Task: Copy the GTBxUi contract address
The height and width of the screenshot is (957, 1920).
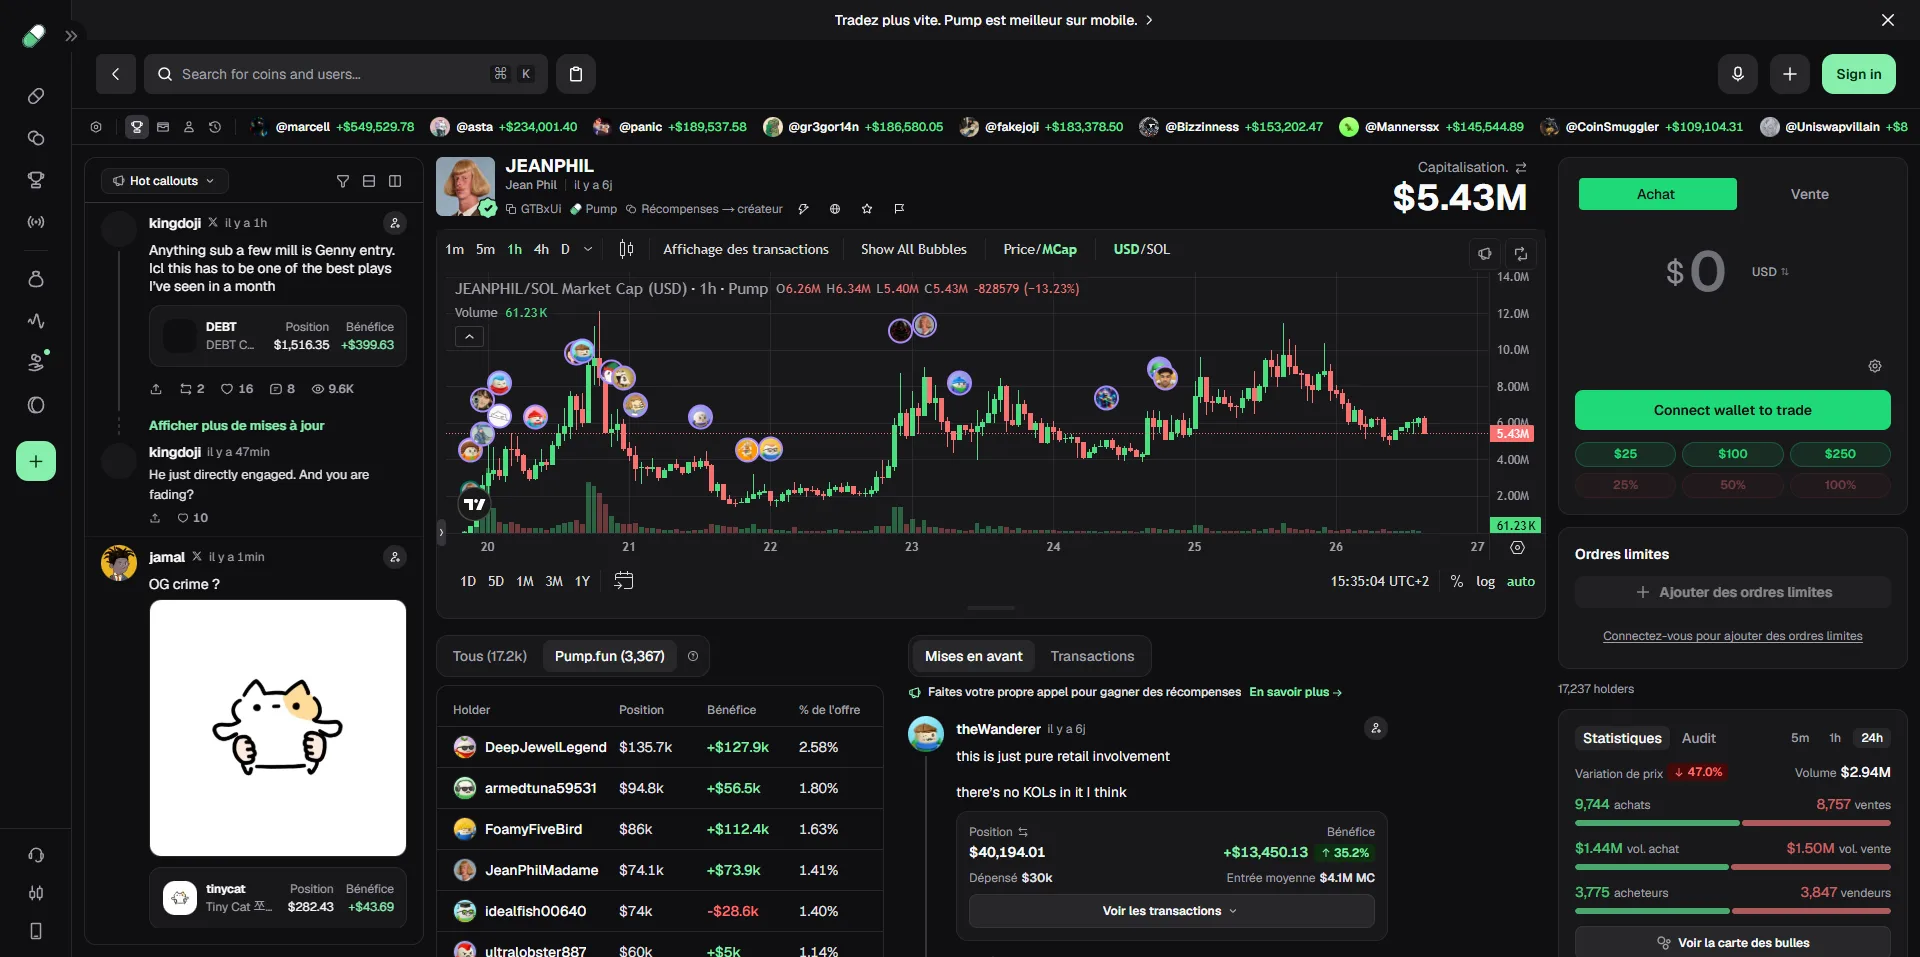Action: (x=534, y=209)
